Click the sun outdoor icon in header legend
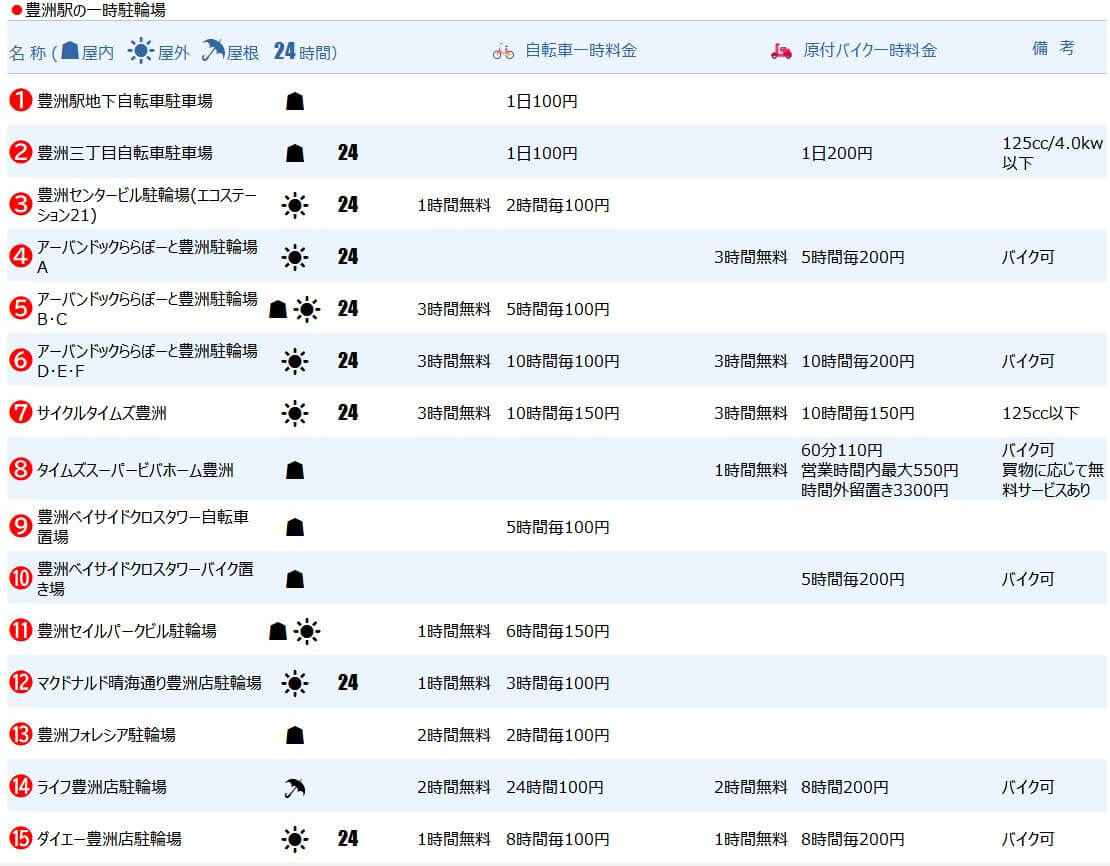The image size is (1110, 866). coord(142,51)
